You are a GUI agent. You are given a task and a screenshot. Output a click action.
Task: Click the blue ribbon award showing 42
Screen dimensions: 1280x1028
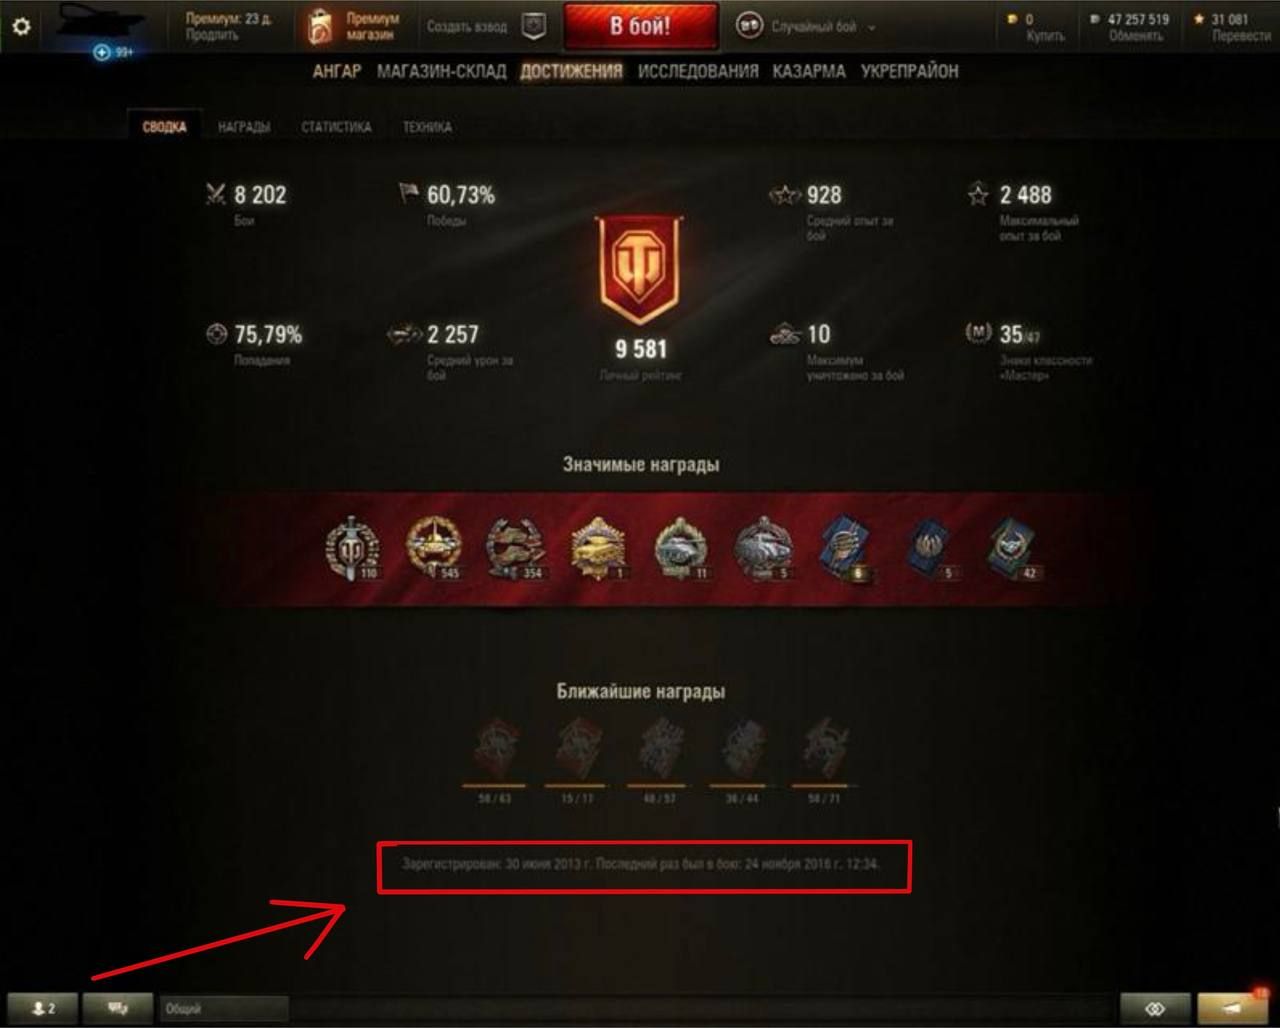1011,548
